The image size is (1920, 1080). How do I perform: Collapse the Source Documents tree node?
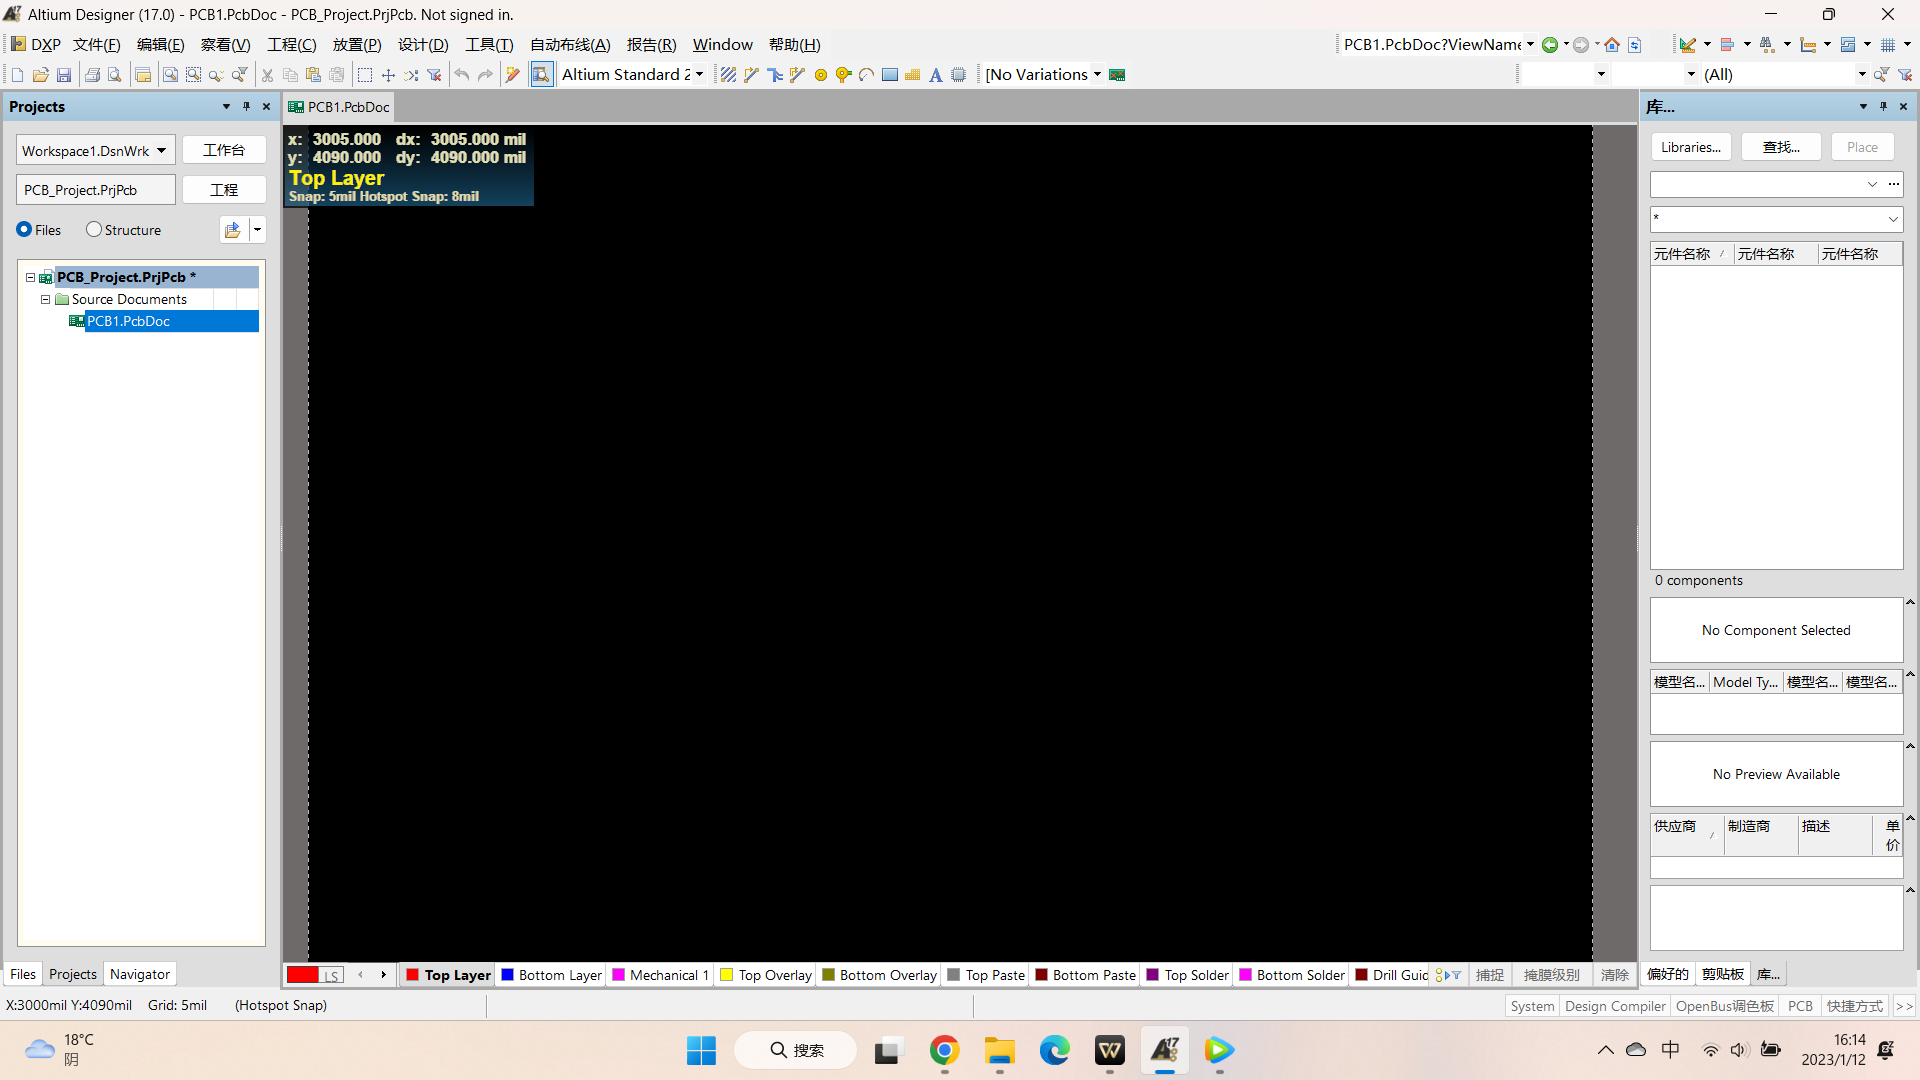45,299
